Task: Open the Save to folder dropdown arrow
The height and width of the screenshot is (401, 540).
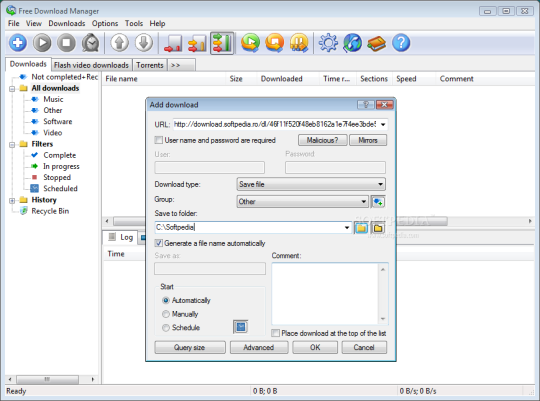Action: click(347, 228)
